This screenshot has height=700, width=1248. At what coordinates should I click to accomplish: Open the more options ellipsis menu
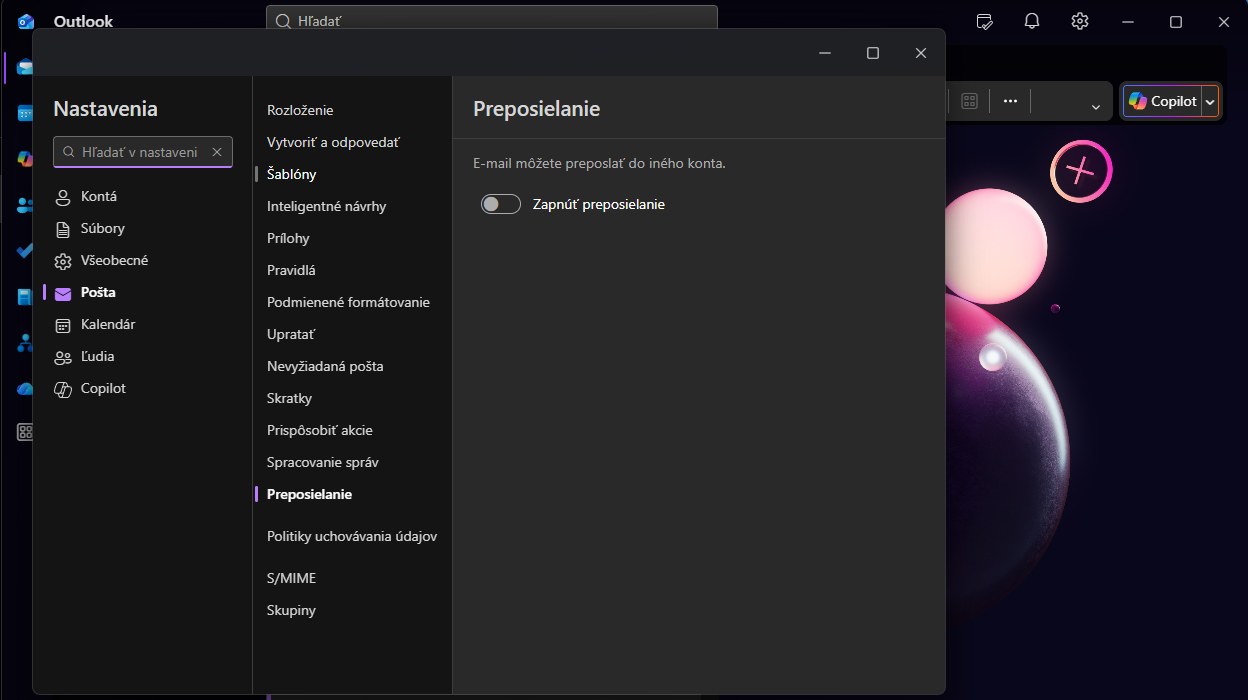pyautogui.click(x=1010, y=101)
